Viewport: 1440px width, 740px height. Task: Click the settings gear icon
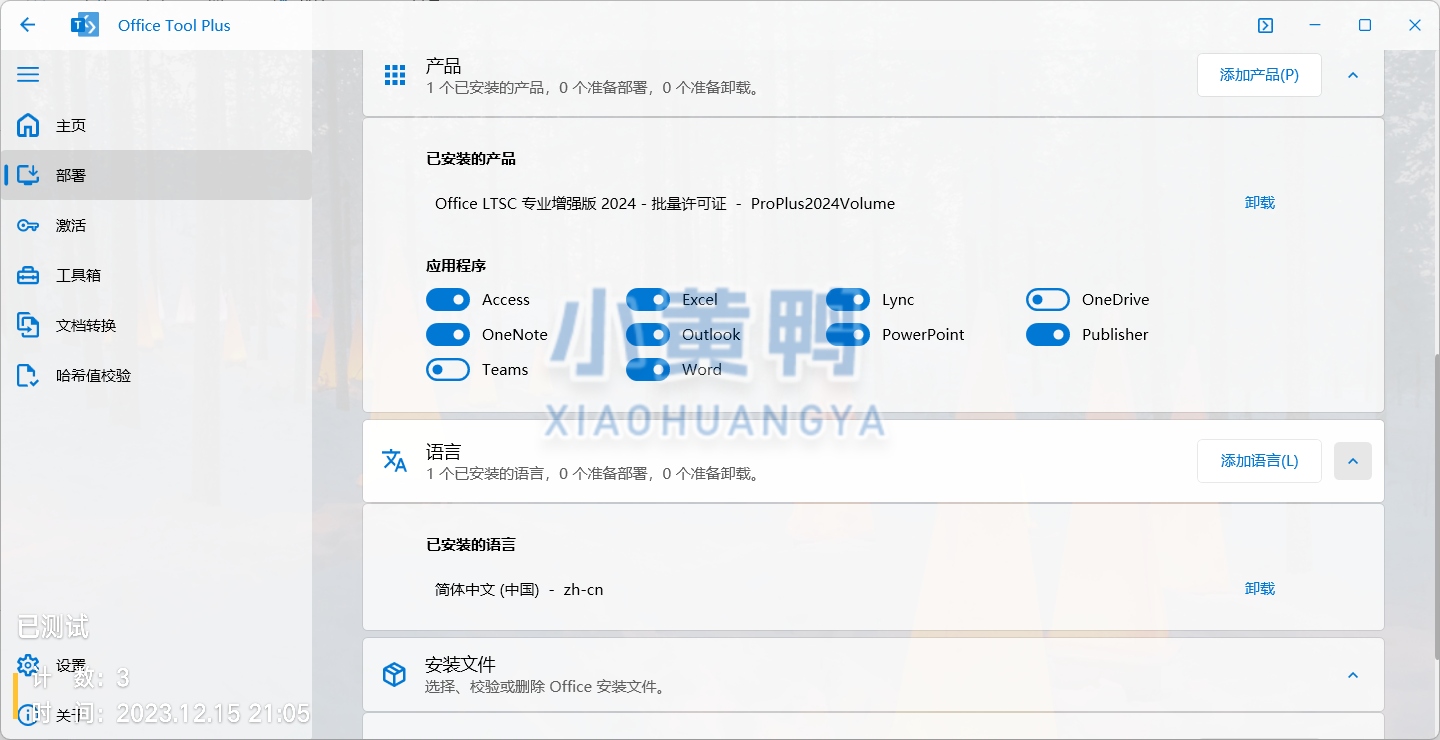coord(28,665)
